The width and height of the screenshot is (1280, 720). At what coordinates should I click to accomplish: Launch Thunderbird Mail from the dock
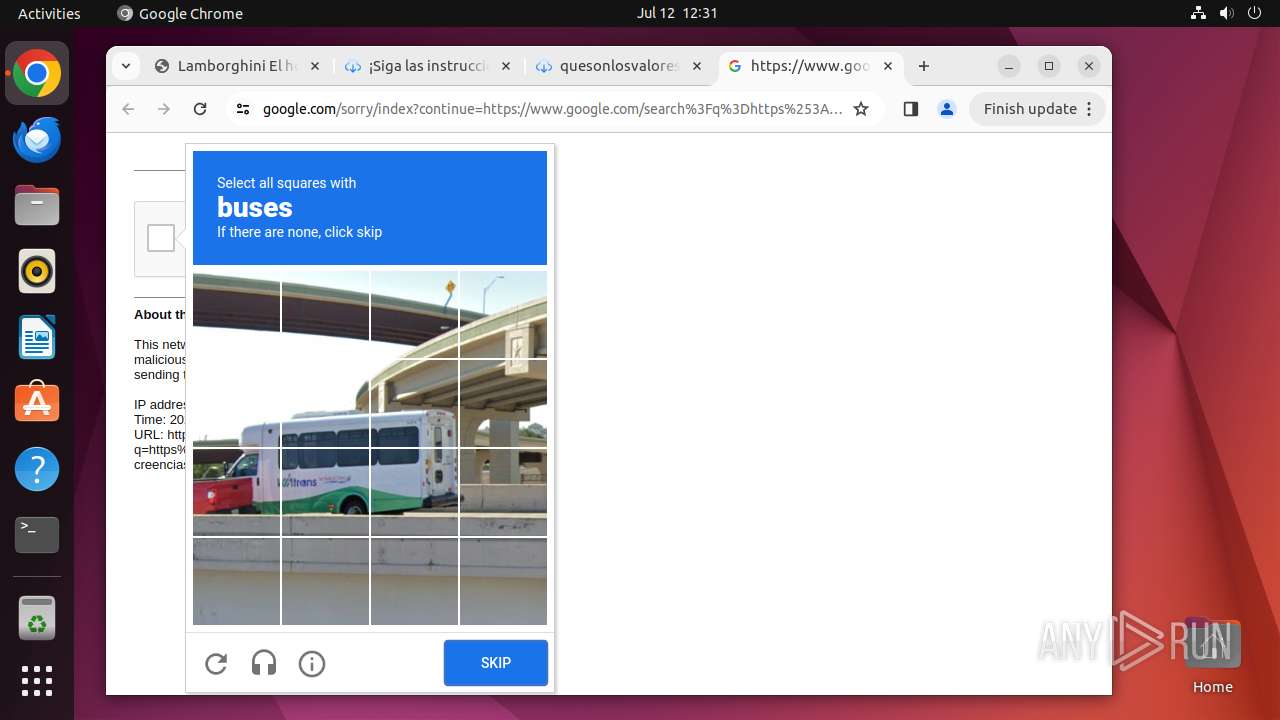[37, 140]
